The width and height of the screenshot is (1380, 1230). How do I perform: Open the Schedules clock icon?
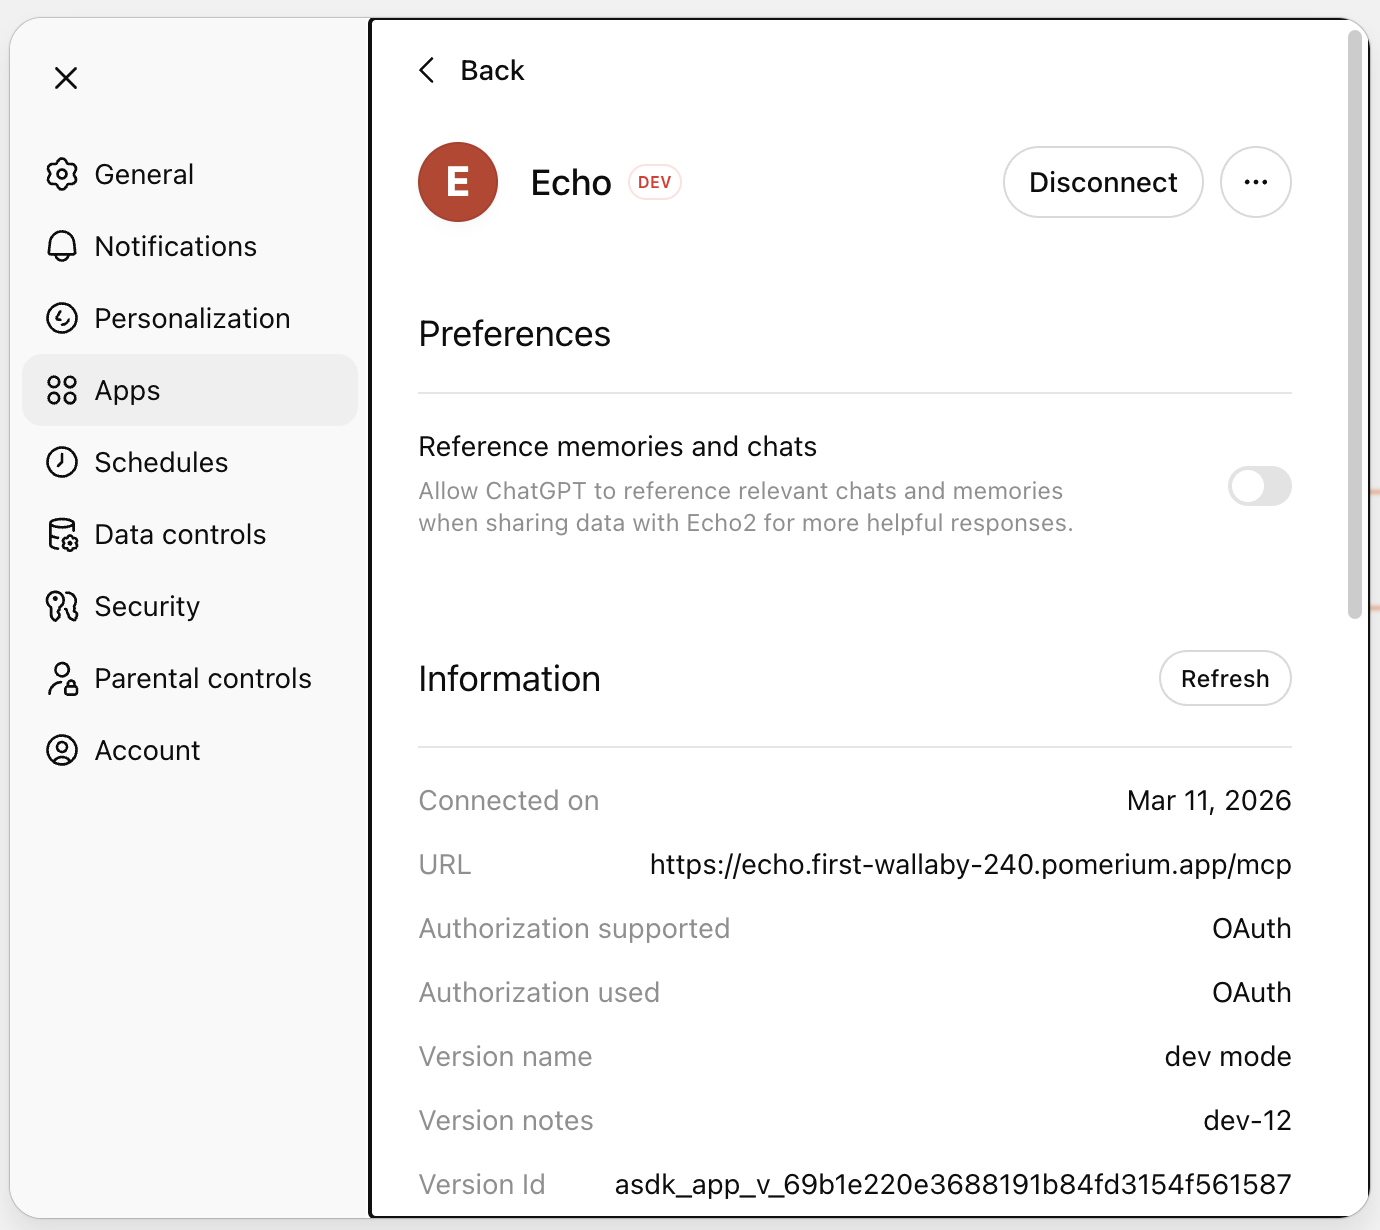pyautogui.click(x=61, y=462)
